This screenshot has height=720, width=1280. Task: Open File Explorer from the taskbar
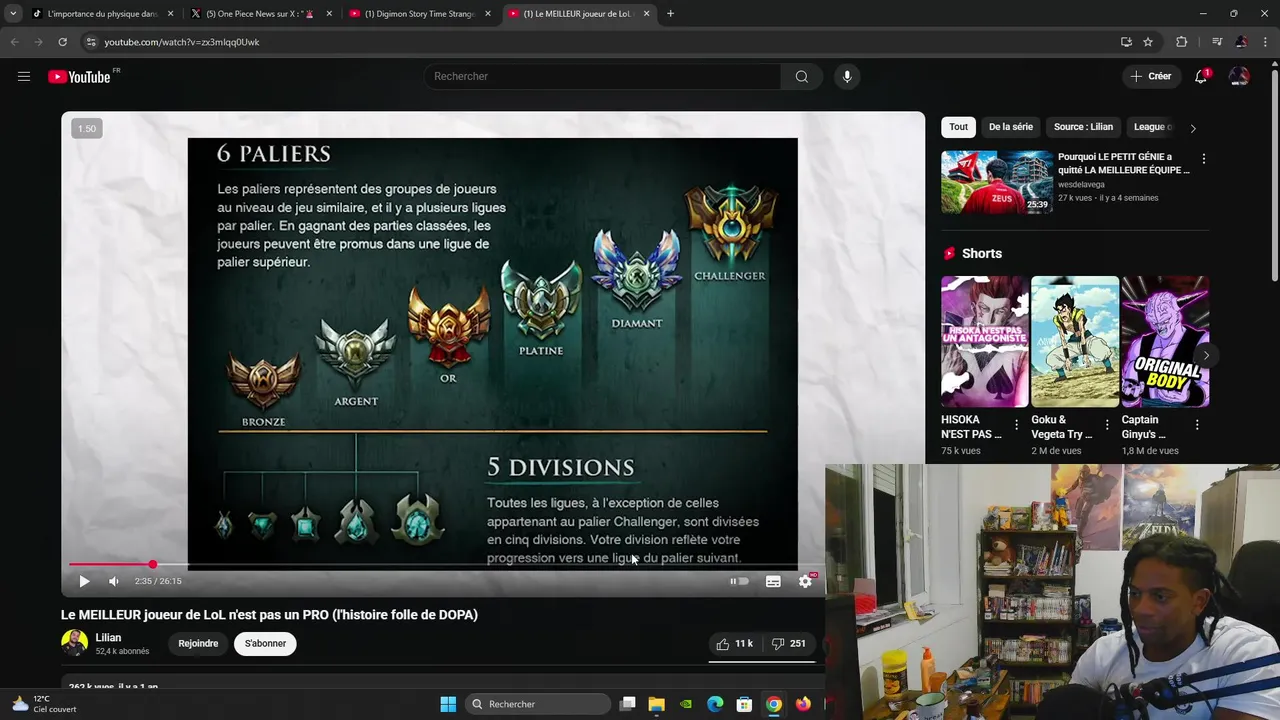[x=656, y=704]
